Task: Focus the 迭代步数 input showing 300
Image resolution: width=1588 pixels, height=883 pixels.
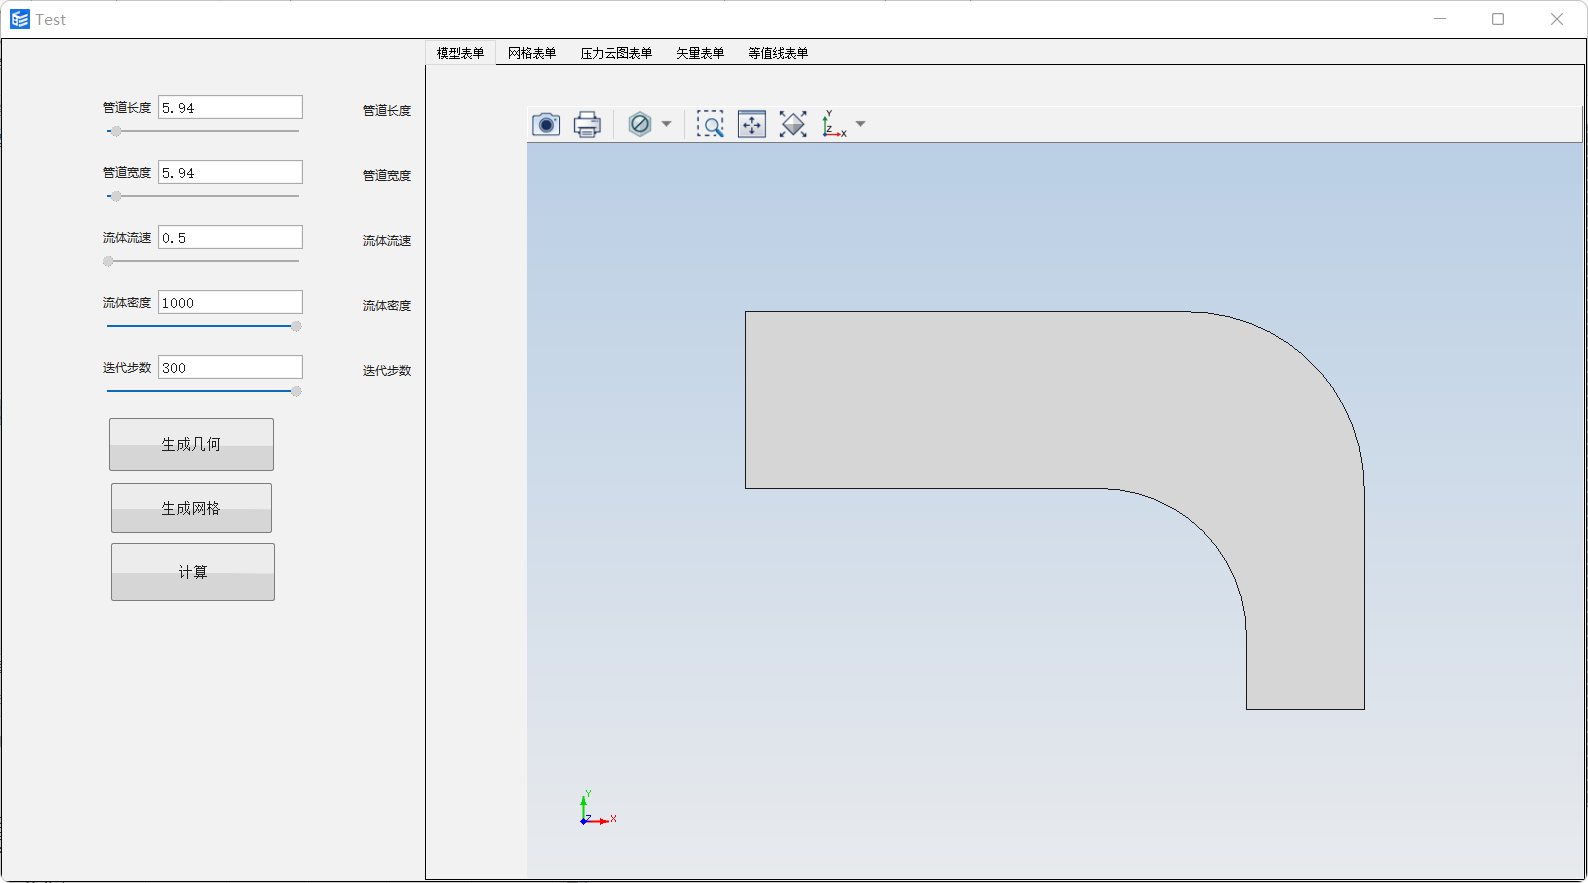Action: (230, 367)
